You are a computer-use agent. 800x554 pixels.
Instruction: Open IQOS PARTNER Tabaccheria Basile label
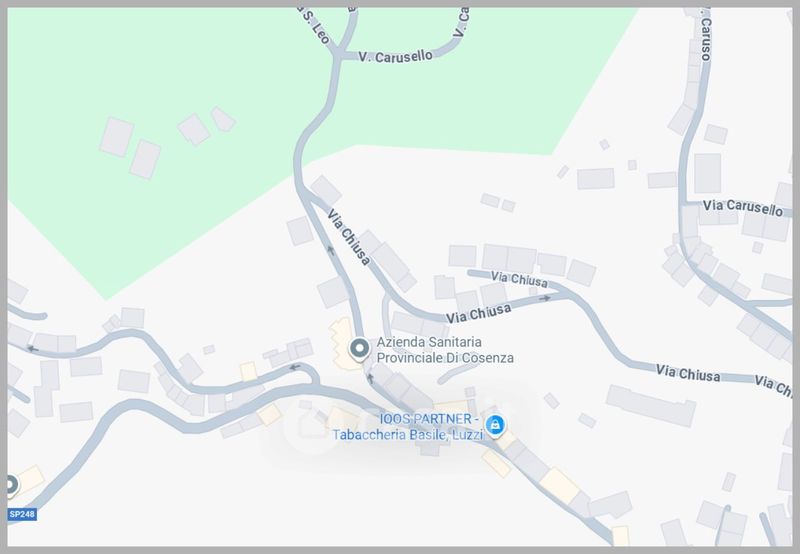pos(407,426)
